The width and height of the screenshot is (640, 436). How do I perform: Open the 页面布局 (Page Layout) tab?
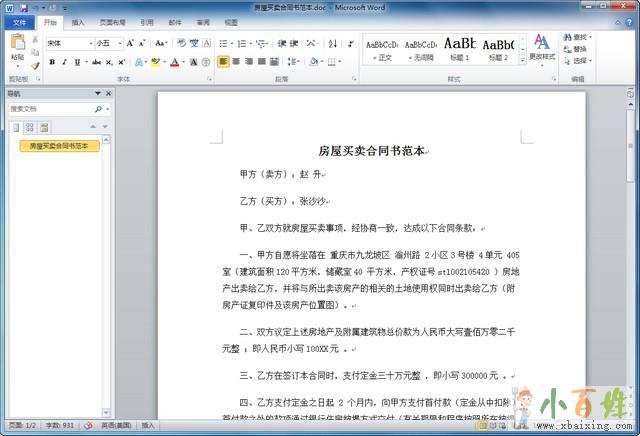coord(112,21)
